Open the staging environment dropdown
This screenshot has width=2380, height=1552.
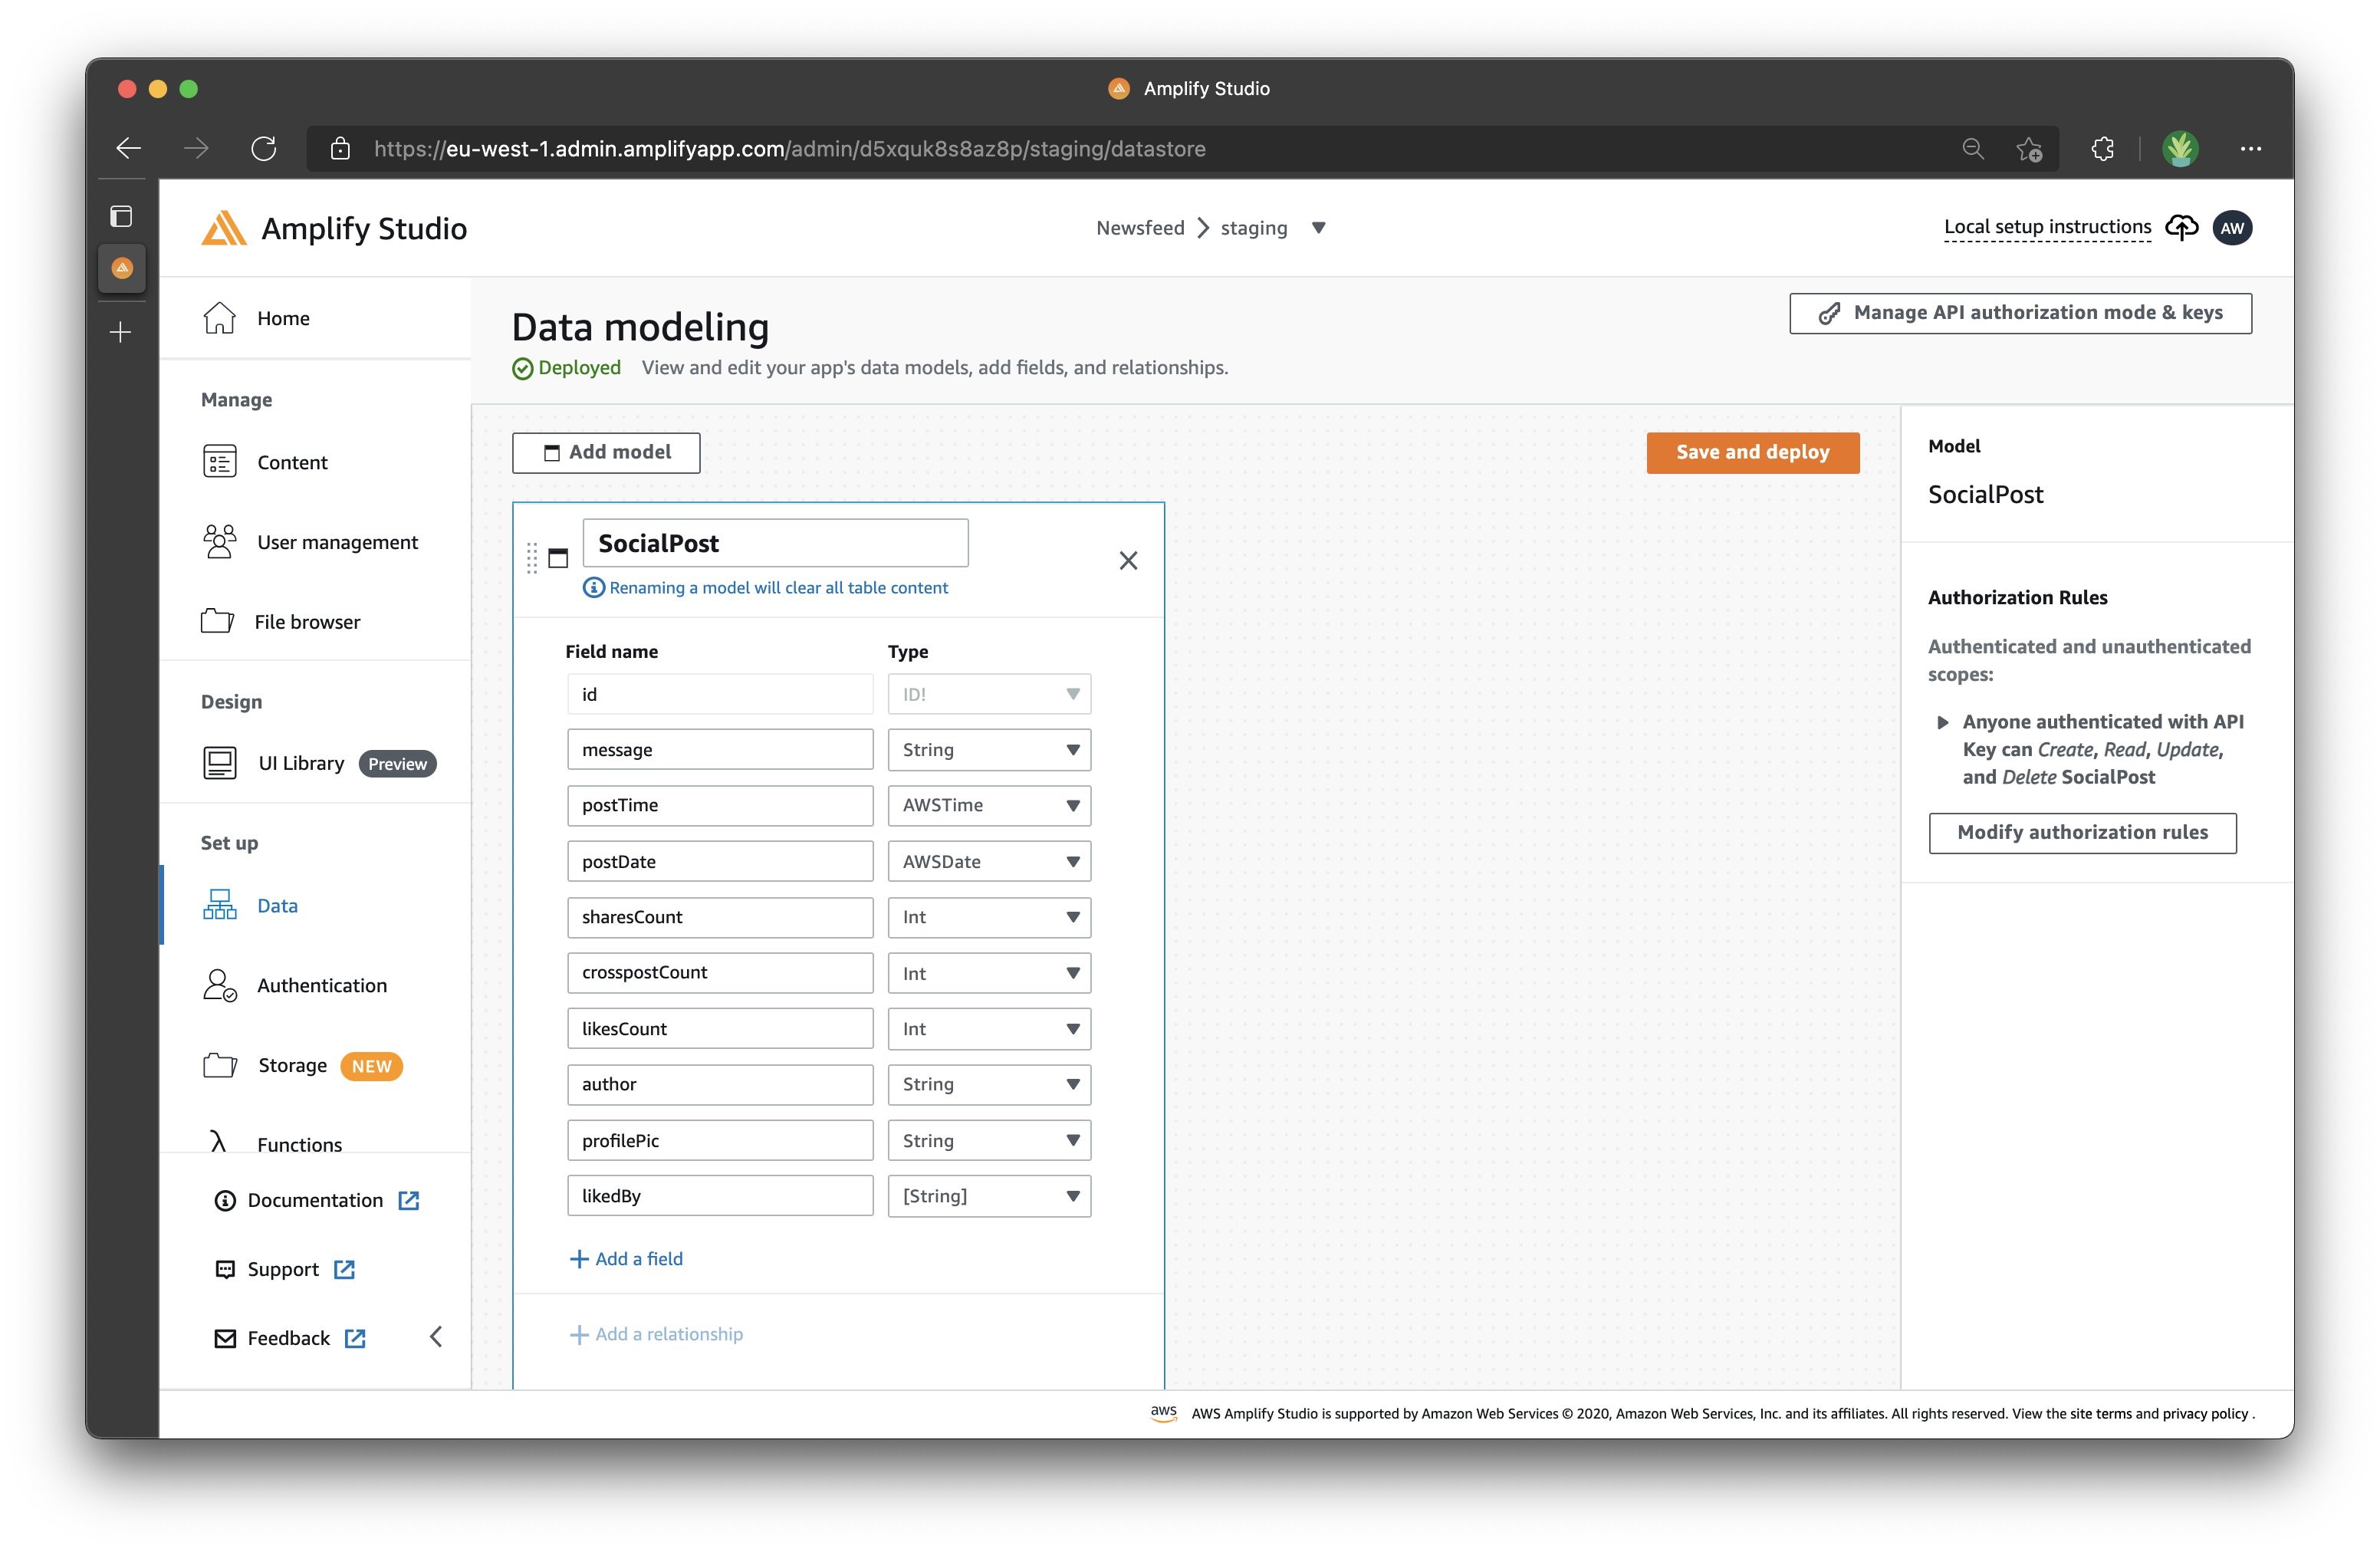tap(1319, 228)
